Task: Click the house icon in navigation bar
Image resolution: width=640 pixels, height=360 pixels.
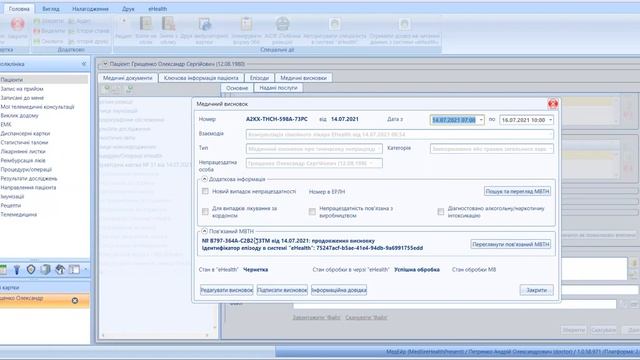Action: 60,269
